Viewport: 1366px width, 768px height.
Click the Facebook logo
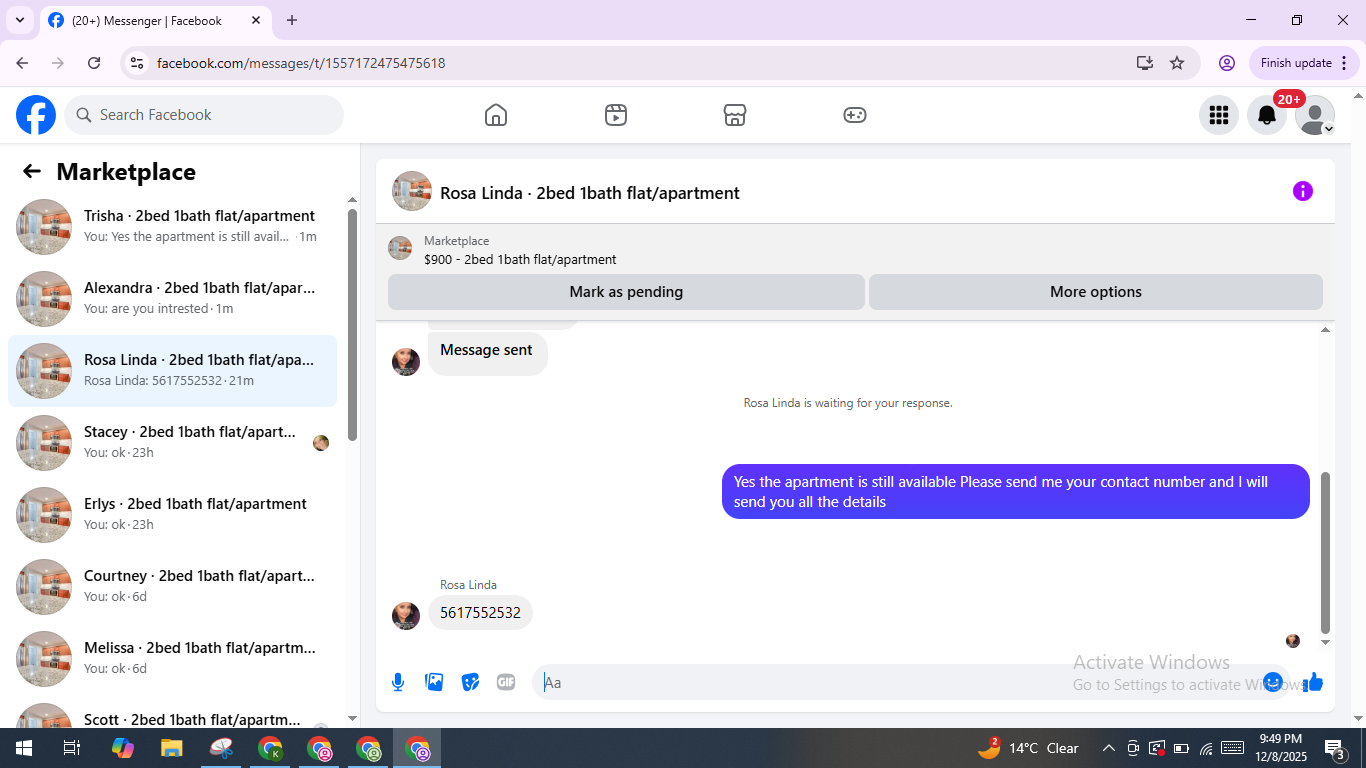tap(36, 115)
